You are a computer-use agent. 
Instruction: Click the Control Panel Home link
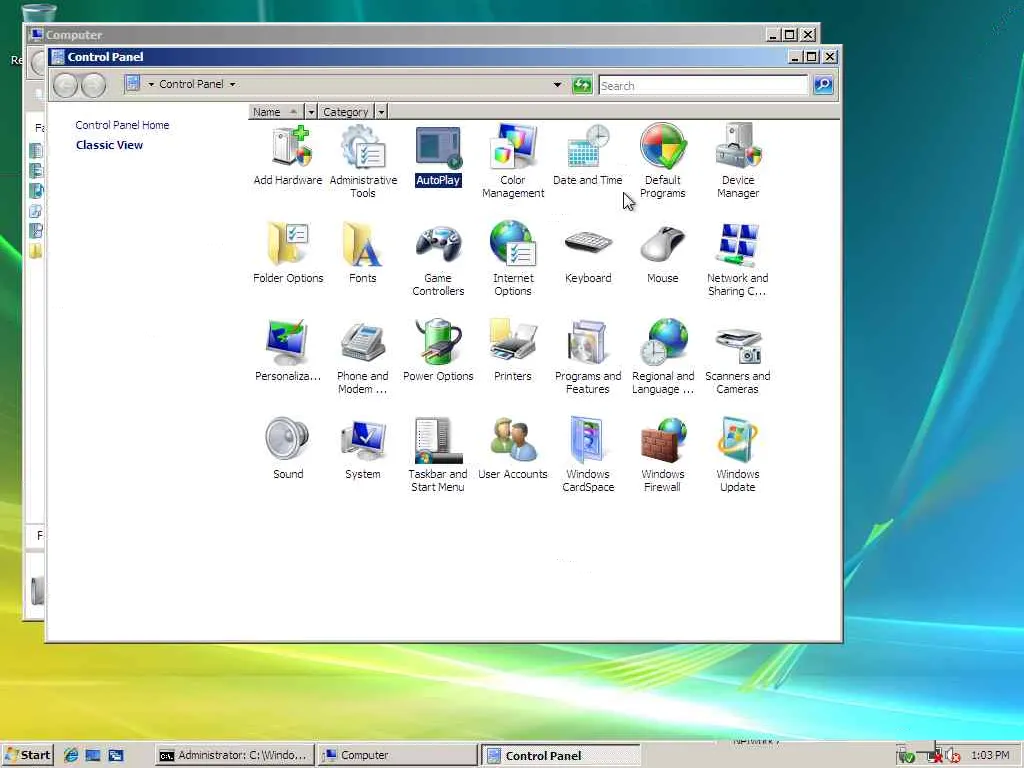[122, 125]
